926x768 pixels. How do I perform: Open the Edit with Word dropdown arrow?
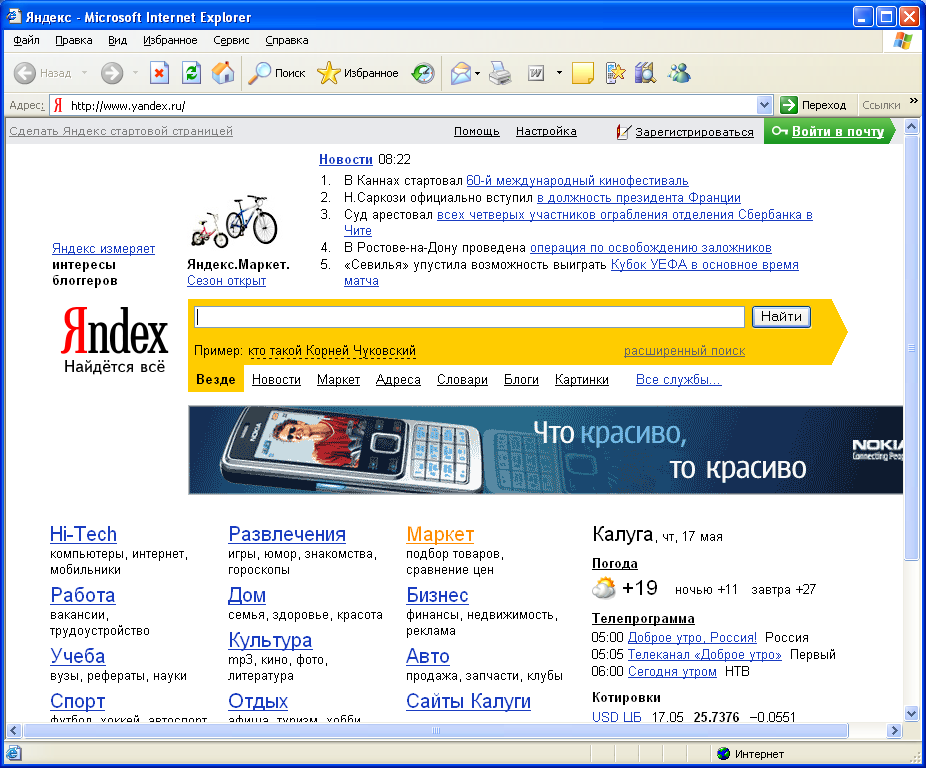coord(559,73)
